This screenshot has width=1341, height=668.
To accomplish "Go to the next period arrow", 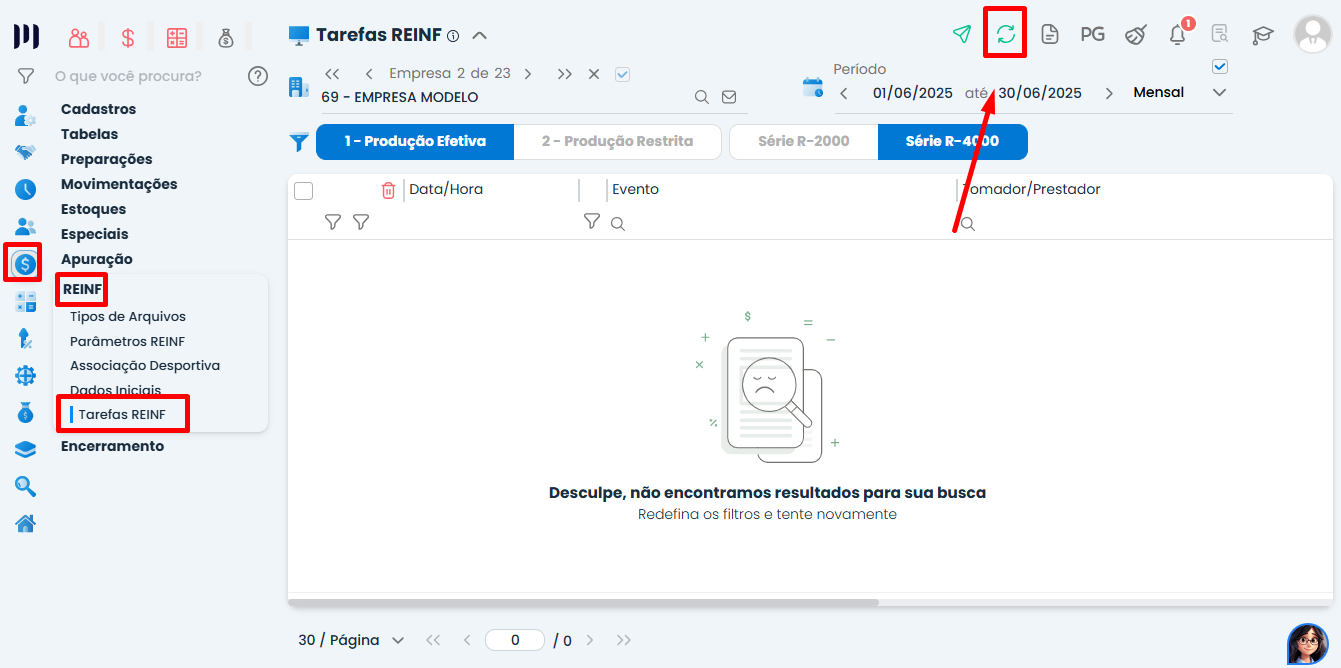I will [1109, 93].
